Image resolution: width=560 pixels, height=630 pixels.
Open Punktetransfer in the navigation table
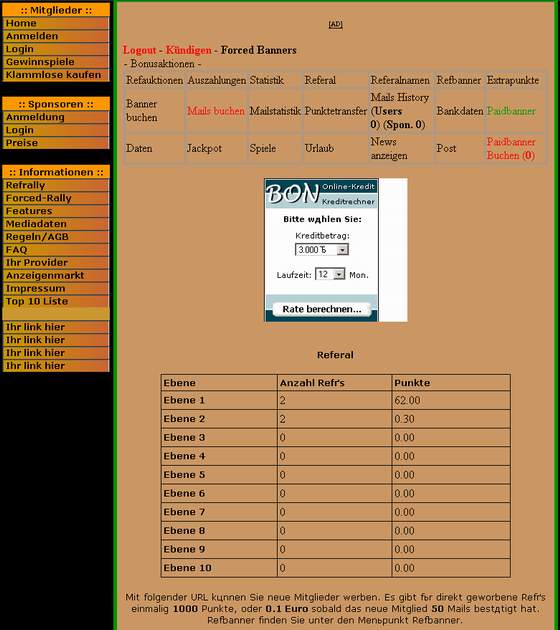point(335,111)
